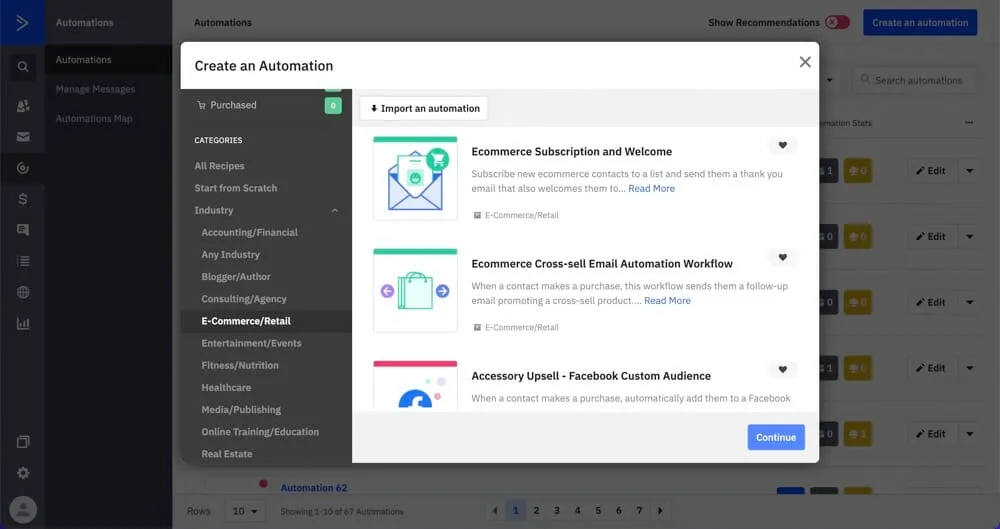Viewport: 1000px width, 529px height.
Task: Click the Continue button
Action: [x=775, y=437]
